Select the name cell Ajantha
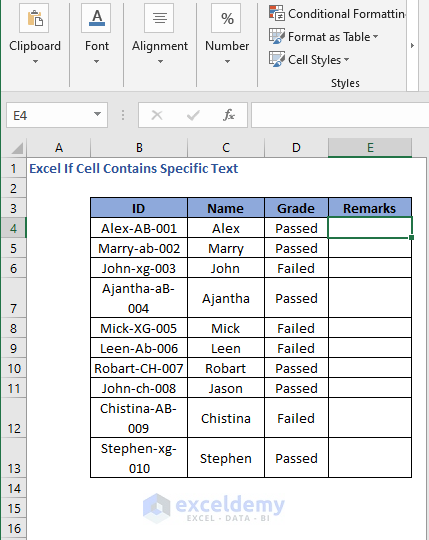The width and height of the screenshot is (429, 540). tap(226, 298)
